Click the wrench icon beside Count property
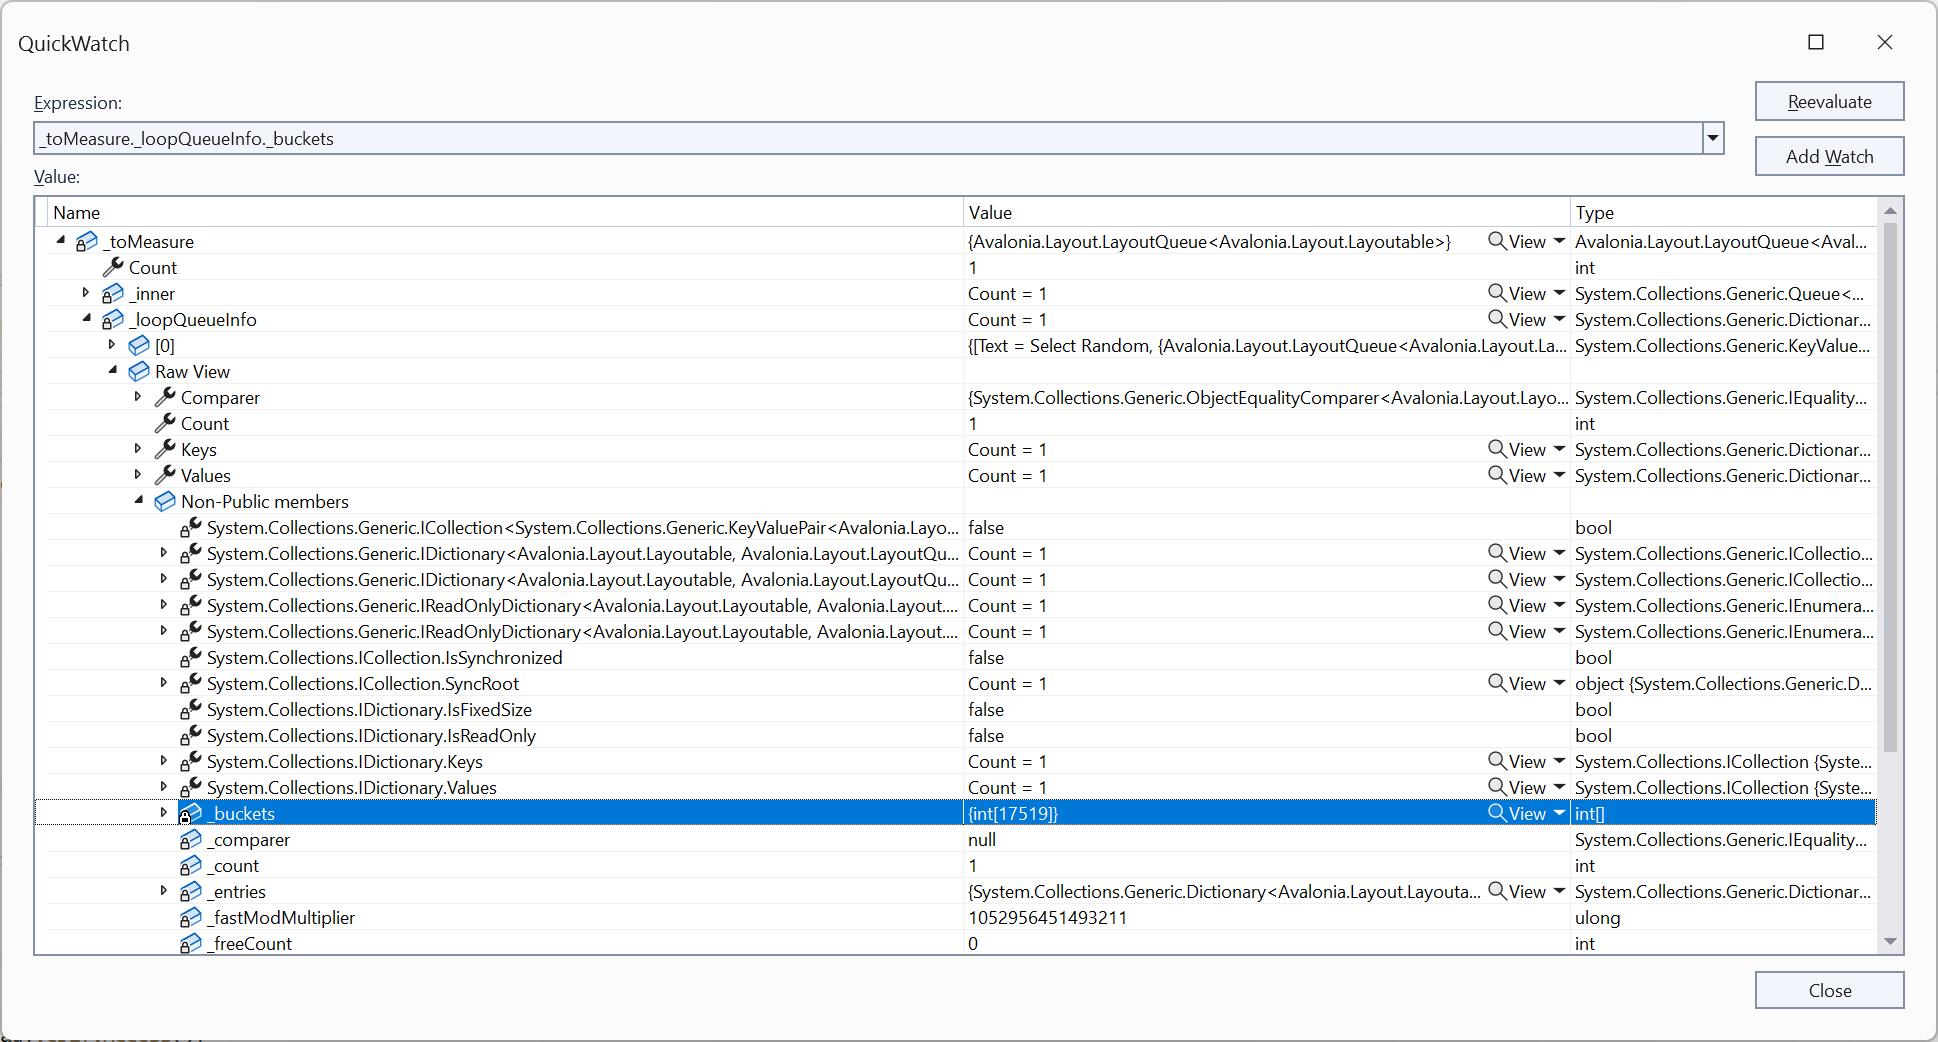1938x1042 pixels. click(x=113, y=267)
